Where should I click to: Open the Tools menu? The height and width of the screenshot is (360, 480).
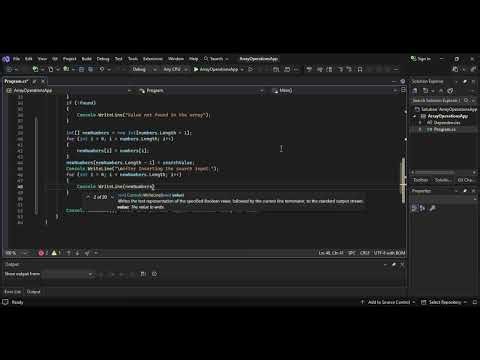(133, 59)
